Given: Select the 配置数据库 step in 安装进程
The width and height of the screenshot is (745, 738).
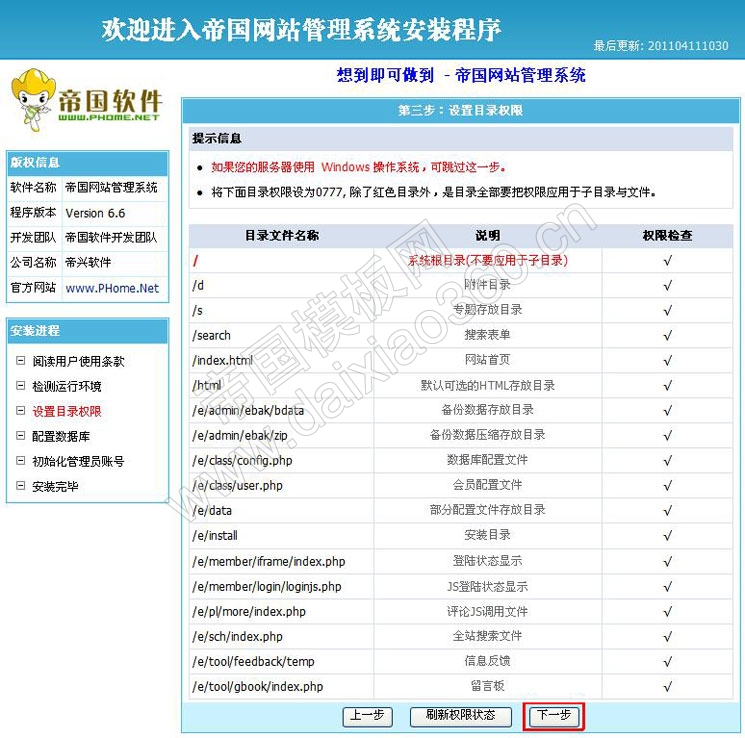Looking at the screenshot, I should pos(61,436).
